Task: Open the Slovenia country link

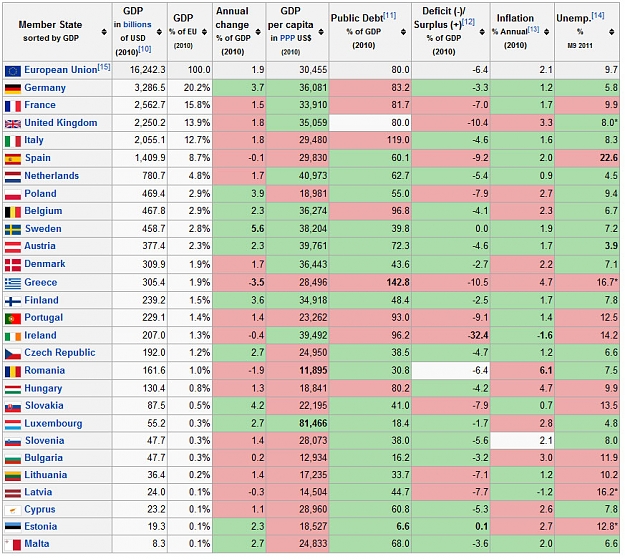Action: coord(45,441)
